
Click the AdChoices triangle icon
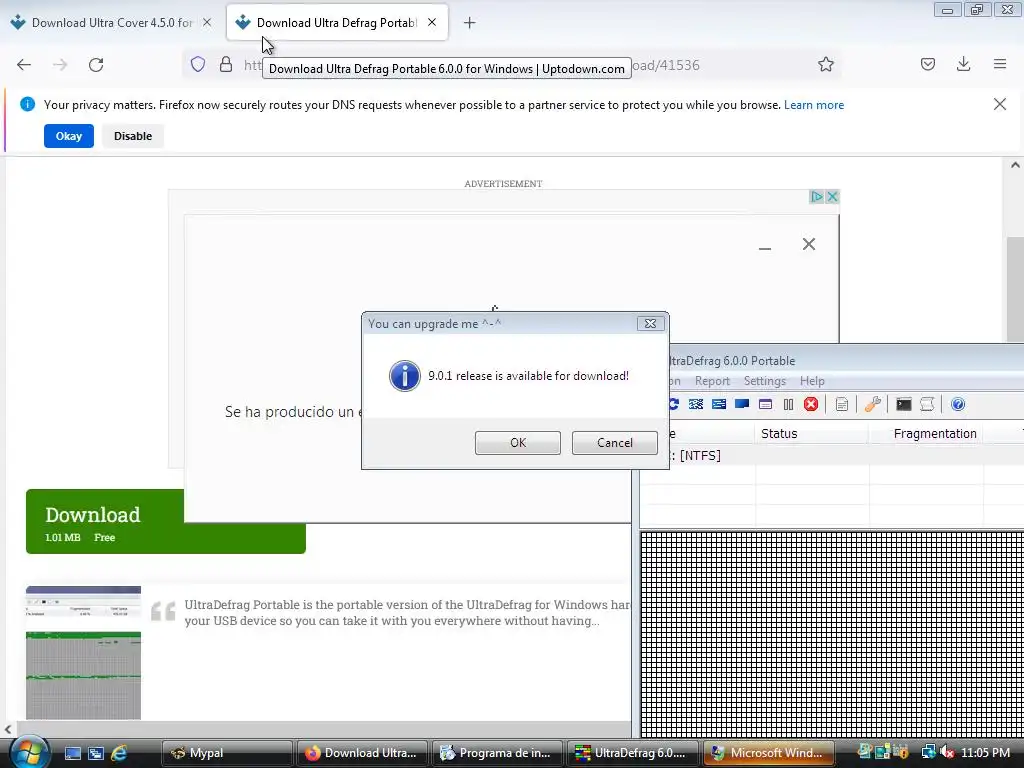[816, 197]
